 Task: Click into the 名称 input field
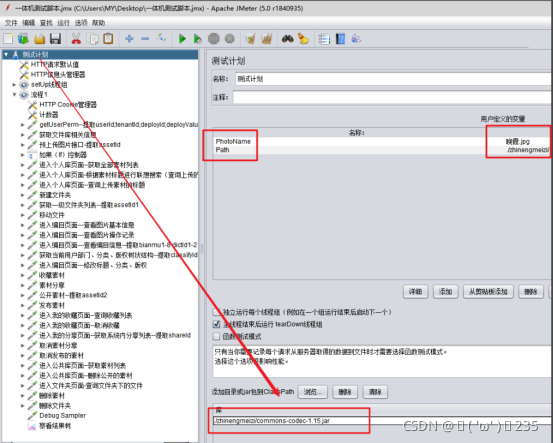[x=393, y=79]
